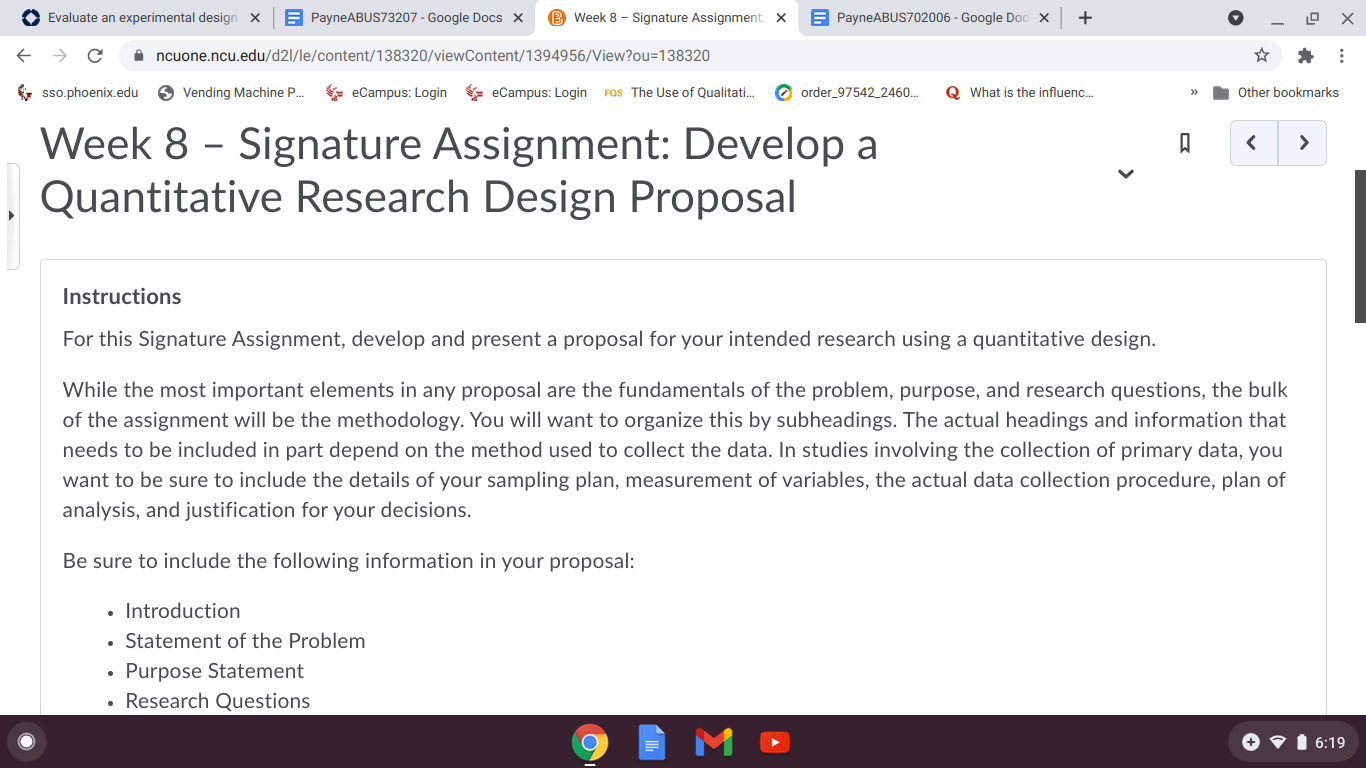Open first eCampus: Login bookmark
Screen dimensions: 1366x768
(x=387, y=92)
